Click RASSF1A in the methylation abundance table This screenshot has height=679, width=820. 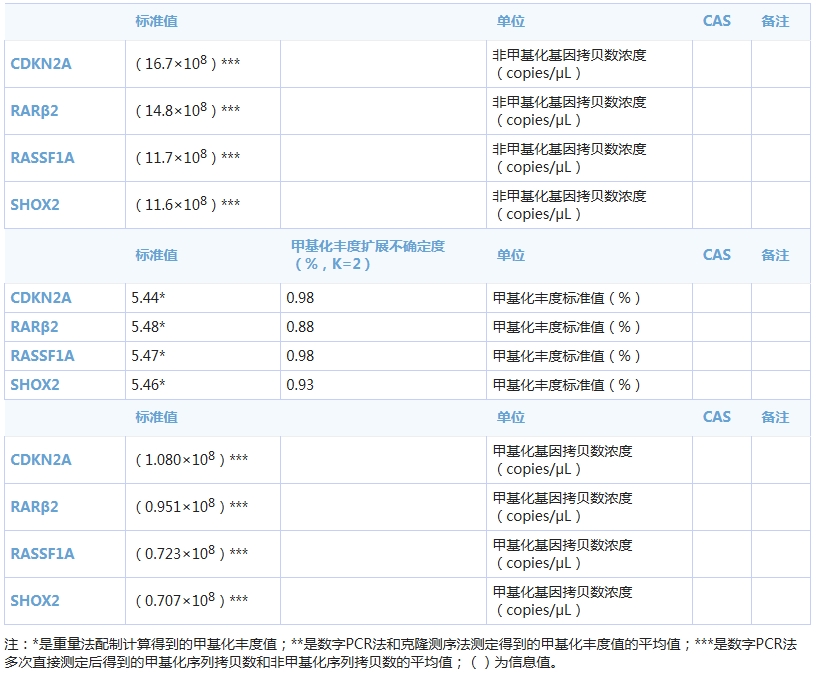click(42, 356)
